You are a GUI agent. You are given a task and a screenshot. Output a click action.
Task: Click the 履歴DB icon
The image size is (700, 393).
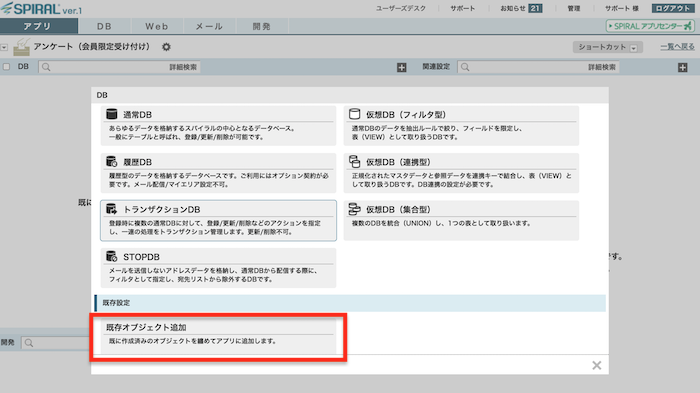[x=112, y=161]
